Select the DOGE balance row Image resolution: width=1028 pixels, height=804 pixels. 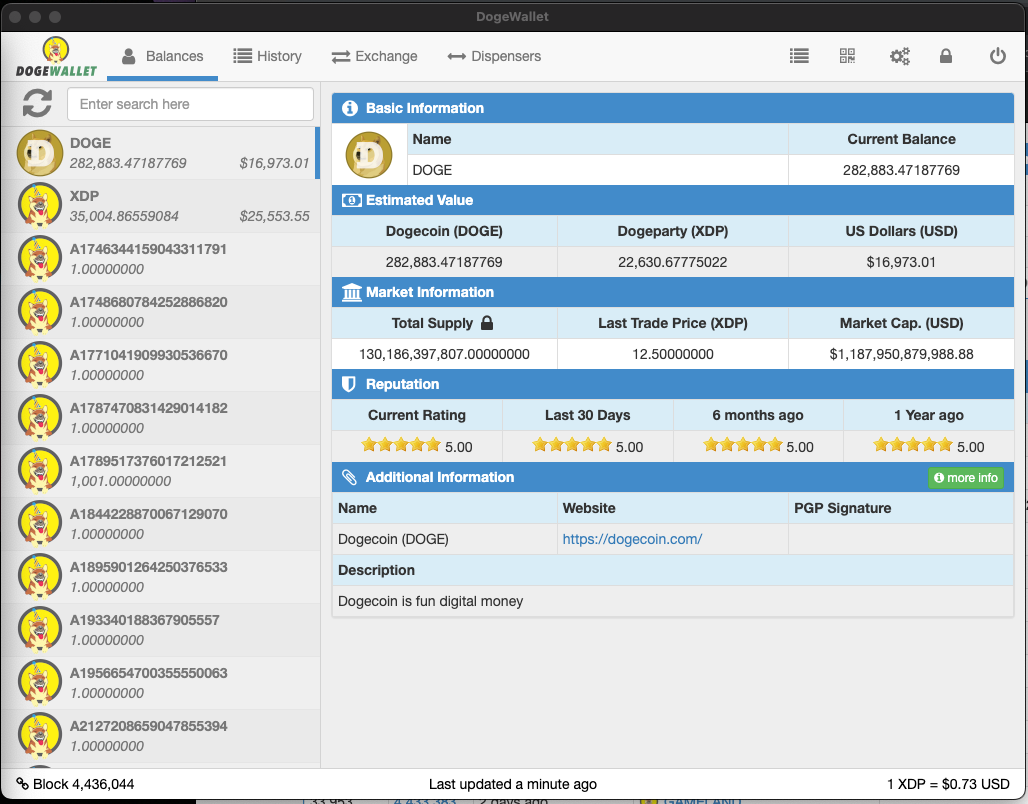click(x=160, y=153)
